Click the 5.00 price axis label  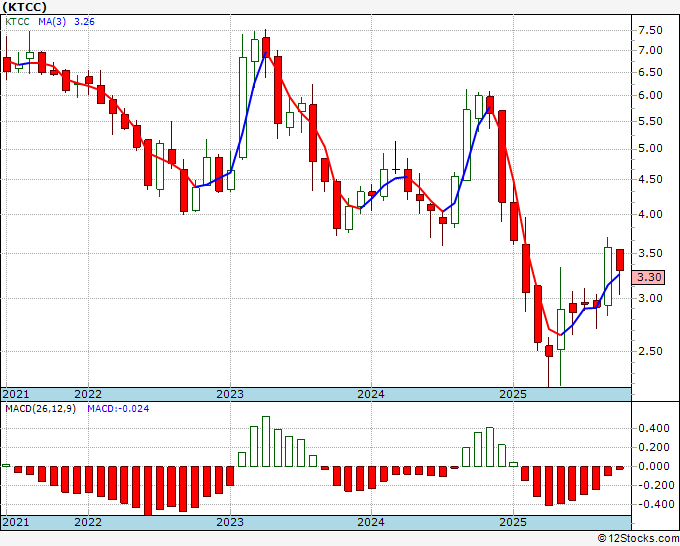pyautogui.click(x=650, y=148)
